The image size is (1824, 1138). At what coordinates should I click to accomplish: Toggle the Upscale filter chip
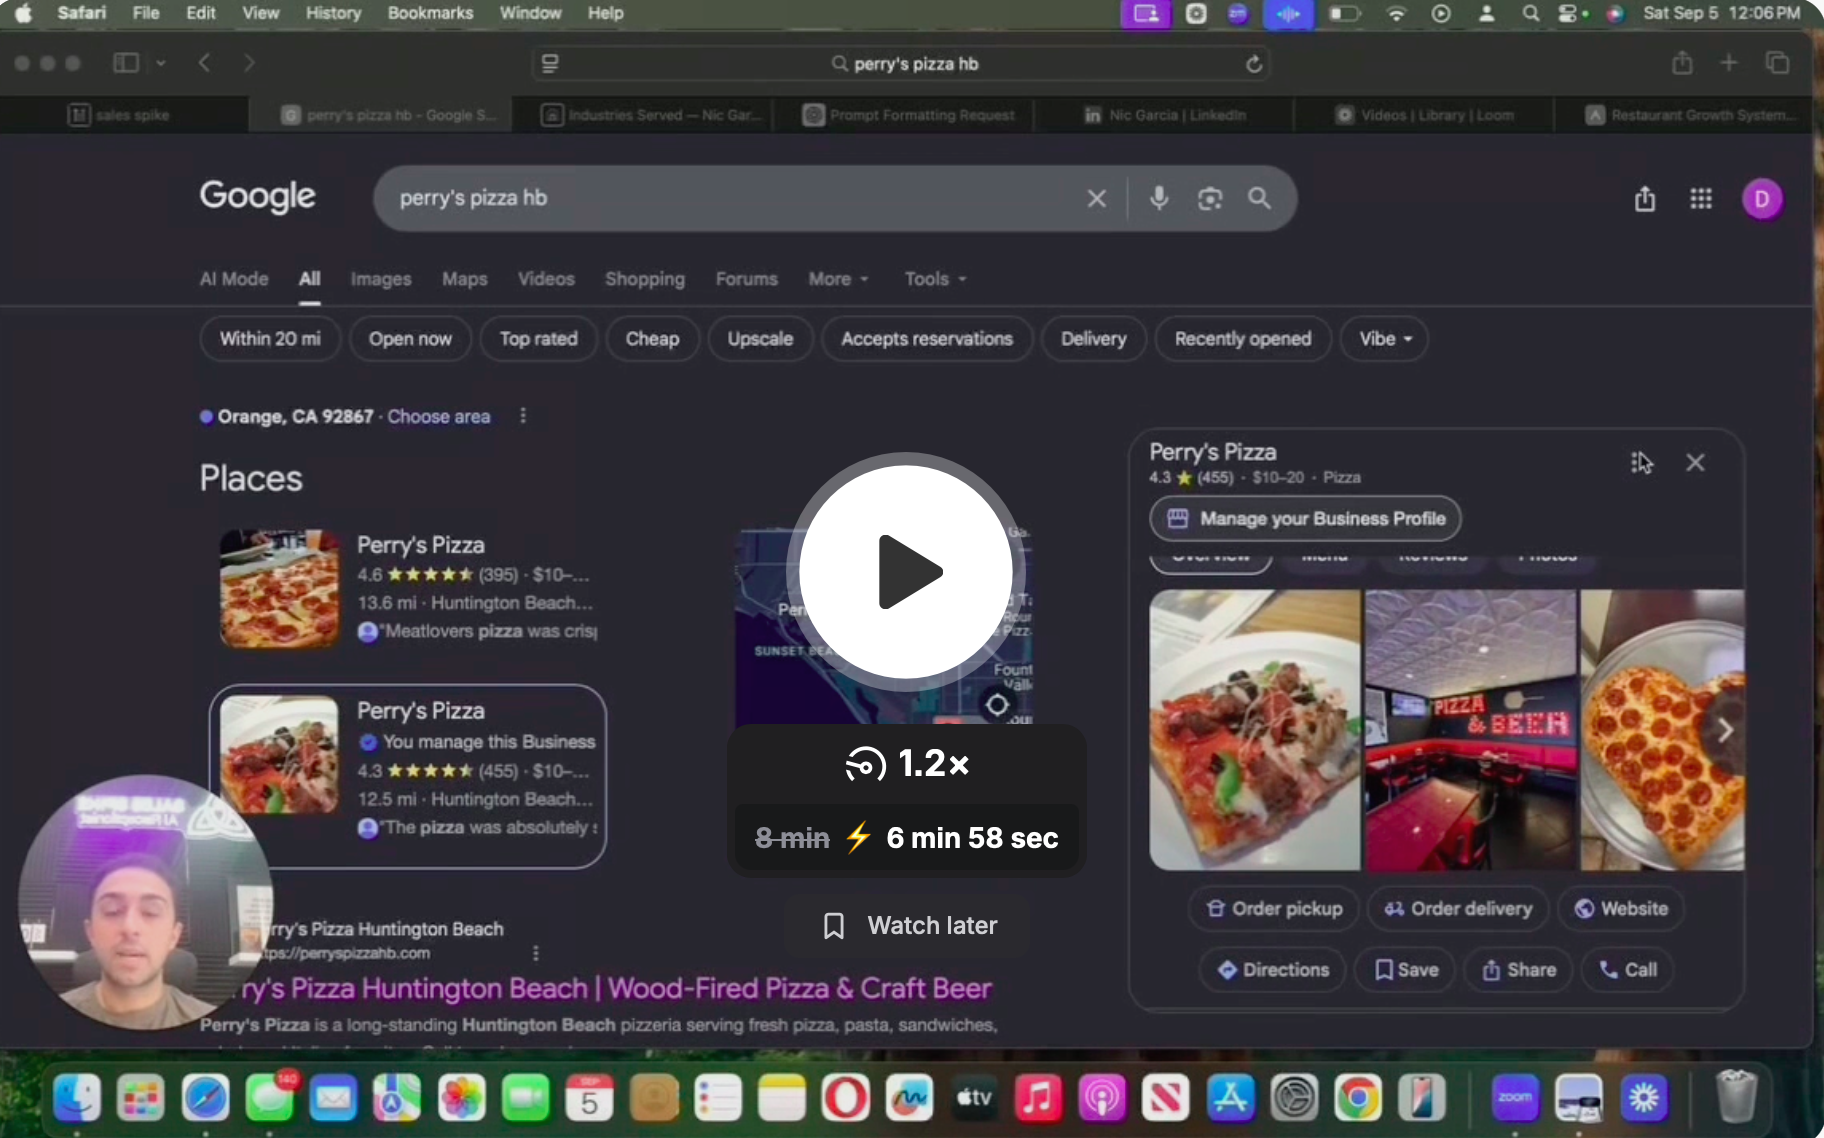pos(760,339)
